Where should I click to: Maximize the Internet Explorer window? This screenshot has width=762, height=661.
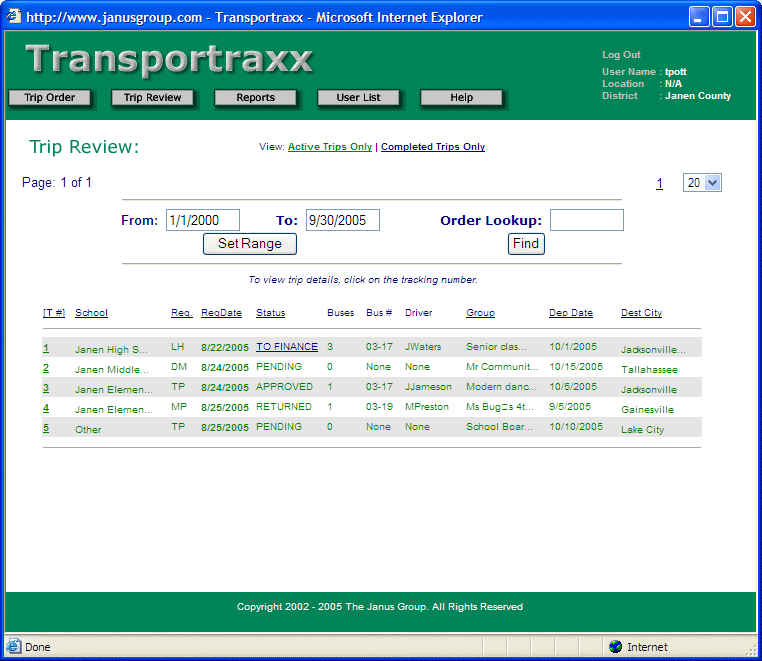[x=722, y=17]
